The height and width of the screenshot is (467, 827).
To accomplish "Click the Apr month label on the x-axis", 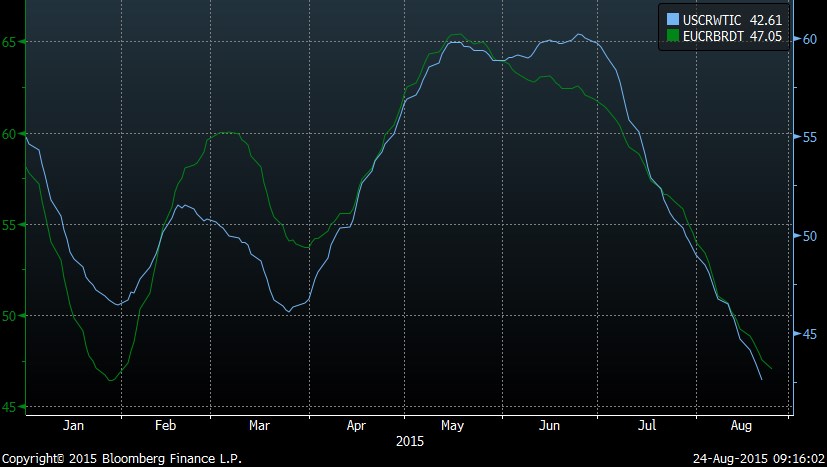I will [356, 426].
